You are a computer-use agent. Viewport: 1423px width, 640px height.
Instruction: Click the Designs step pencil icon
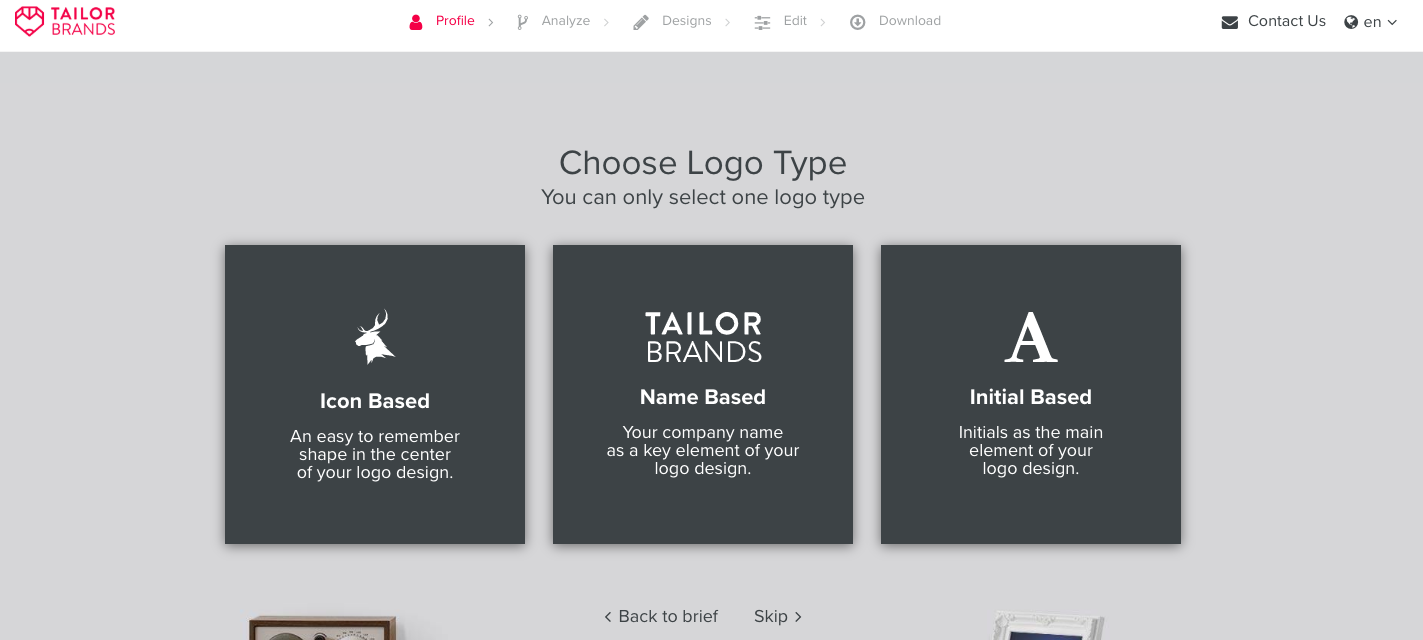641,22
